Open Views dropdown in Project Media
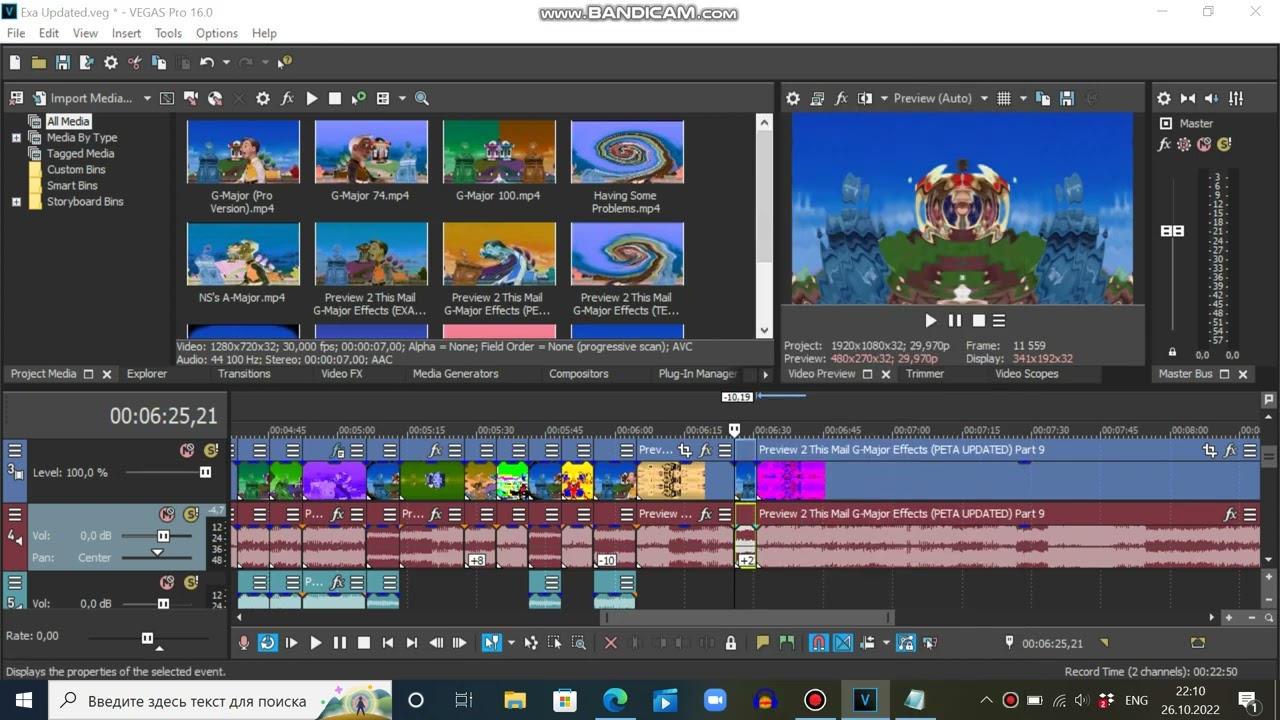Viewport: 1280px width, 720px height. (x=402, y=98)
